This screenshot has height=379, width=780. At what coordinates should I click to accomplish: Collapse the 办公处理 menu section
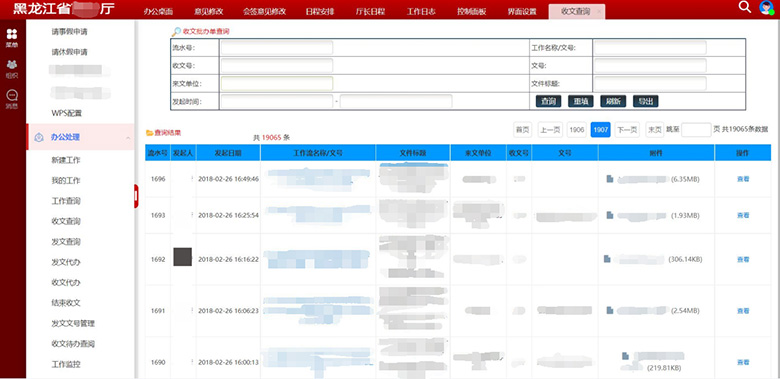(x=128, y=138)
